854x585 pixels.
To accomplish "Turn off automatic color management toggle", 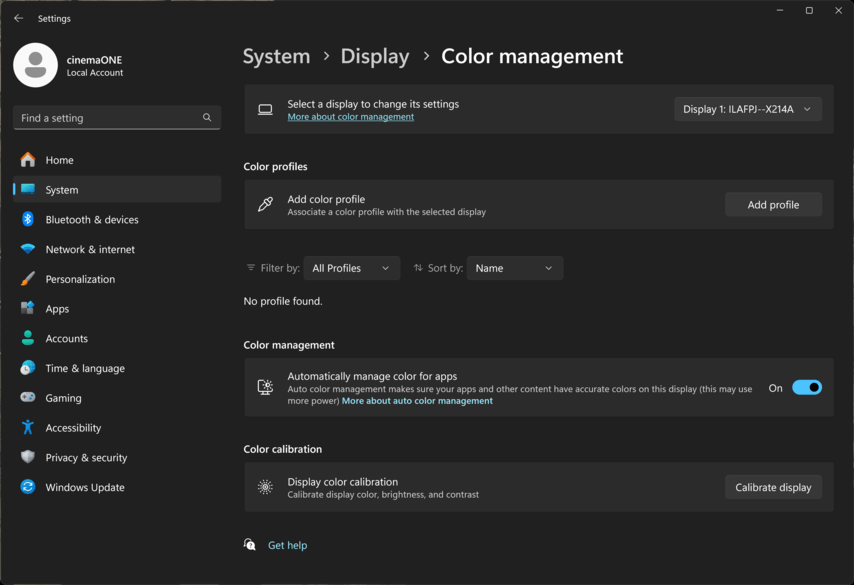I will click(x=806, y=388).
